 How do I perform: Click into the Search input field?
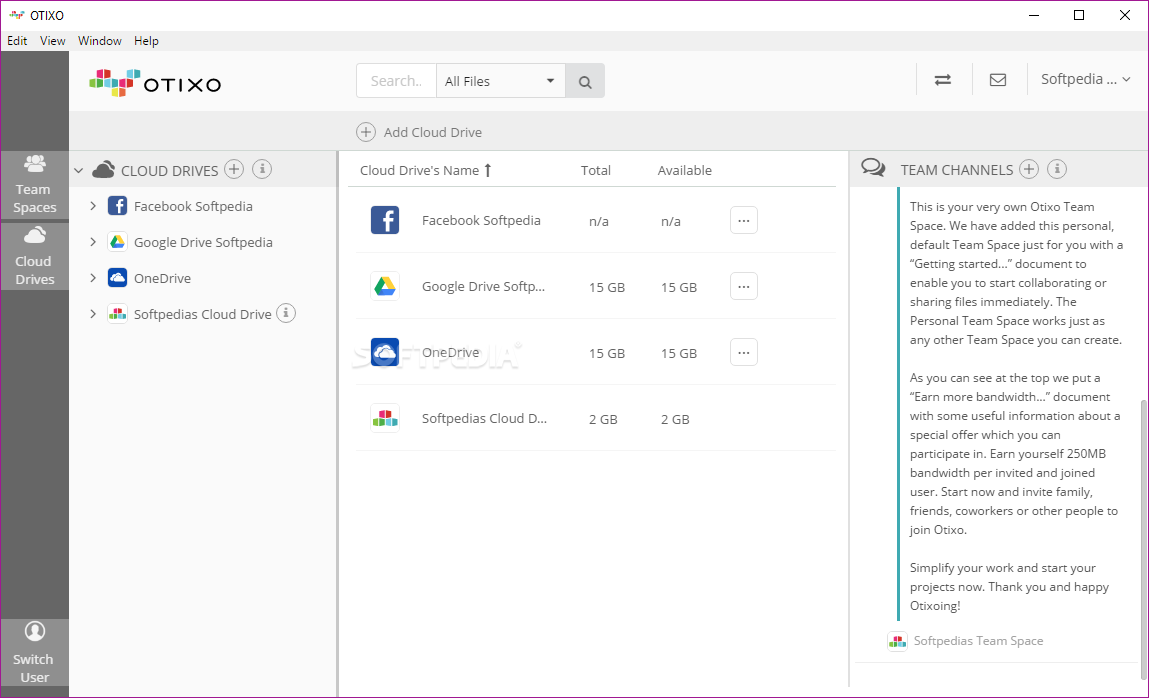click(396, 81)
